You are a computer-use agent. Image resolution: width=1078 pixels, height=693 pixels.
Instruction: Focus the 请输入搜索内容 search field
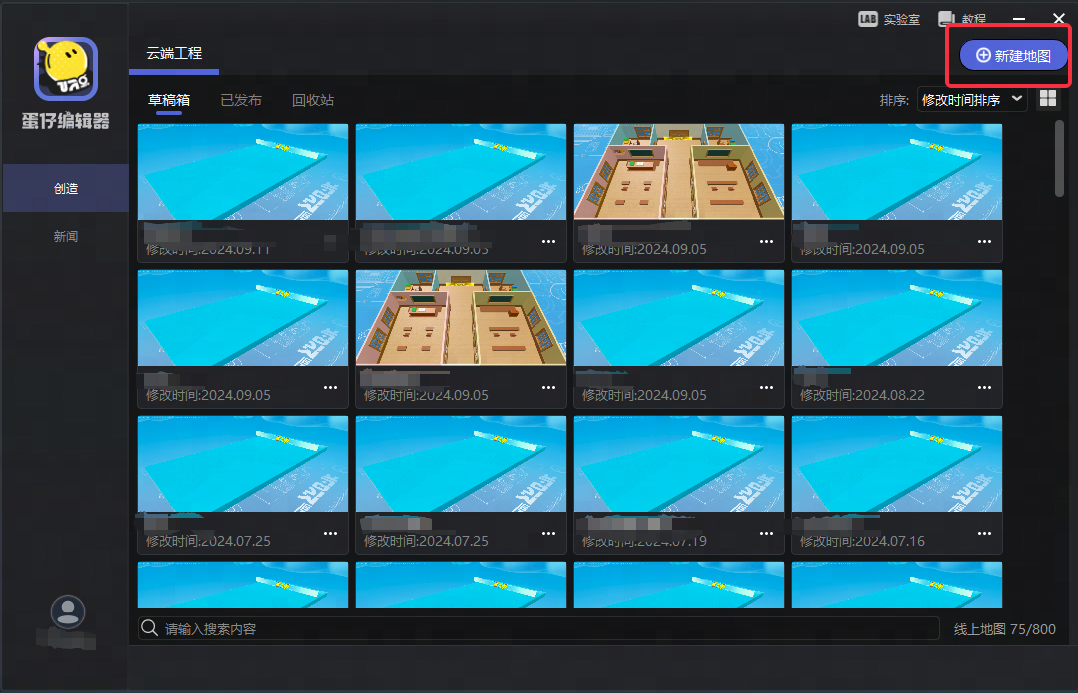[538, 628]
